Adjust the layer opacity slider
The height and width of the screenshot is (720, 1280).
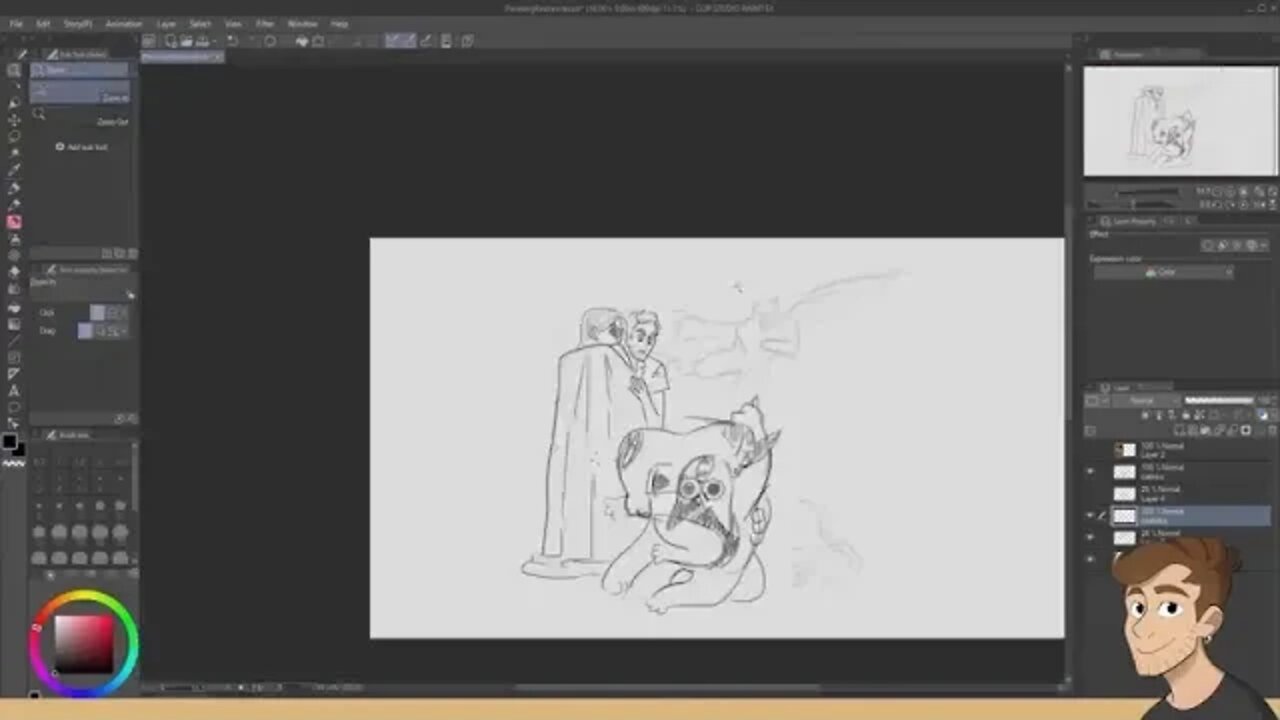pyautogui.click(x=1220, y=401)
